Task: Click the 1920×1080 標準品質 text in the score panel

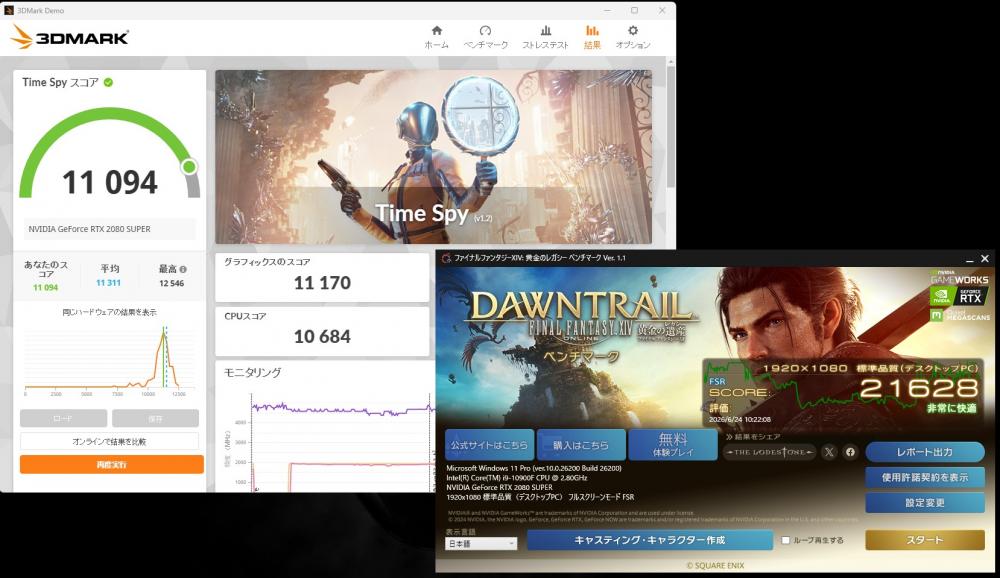Action: point(869,368)
